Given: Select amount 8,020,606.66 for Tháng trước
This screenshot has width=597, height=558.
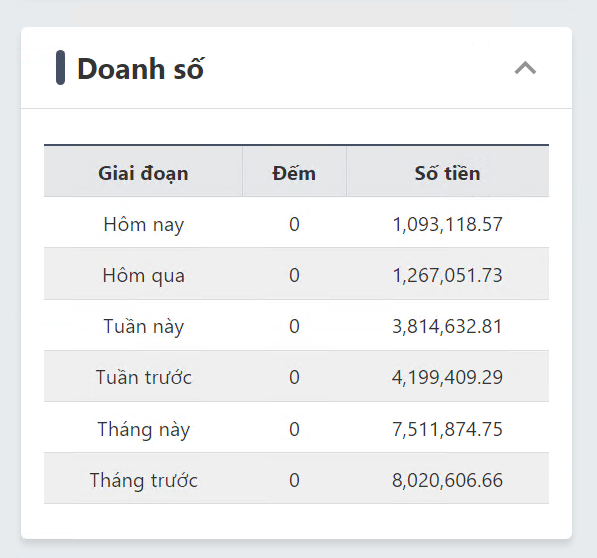Looking at the screenshot, I should [x=447, y=480].
